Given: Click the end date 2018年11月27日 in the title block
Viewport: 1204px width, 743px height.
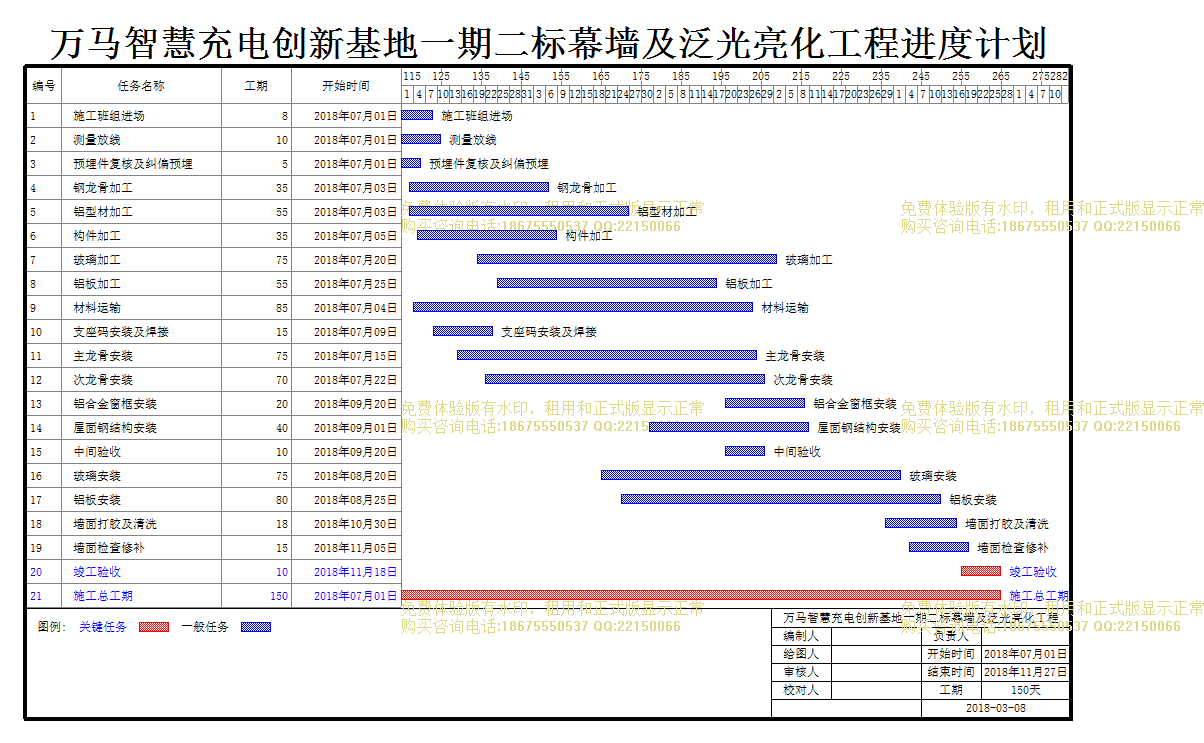Looking at the screenshot, I should click(x=1025, y=672).
